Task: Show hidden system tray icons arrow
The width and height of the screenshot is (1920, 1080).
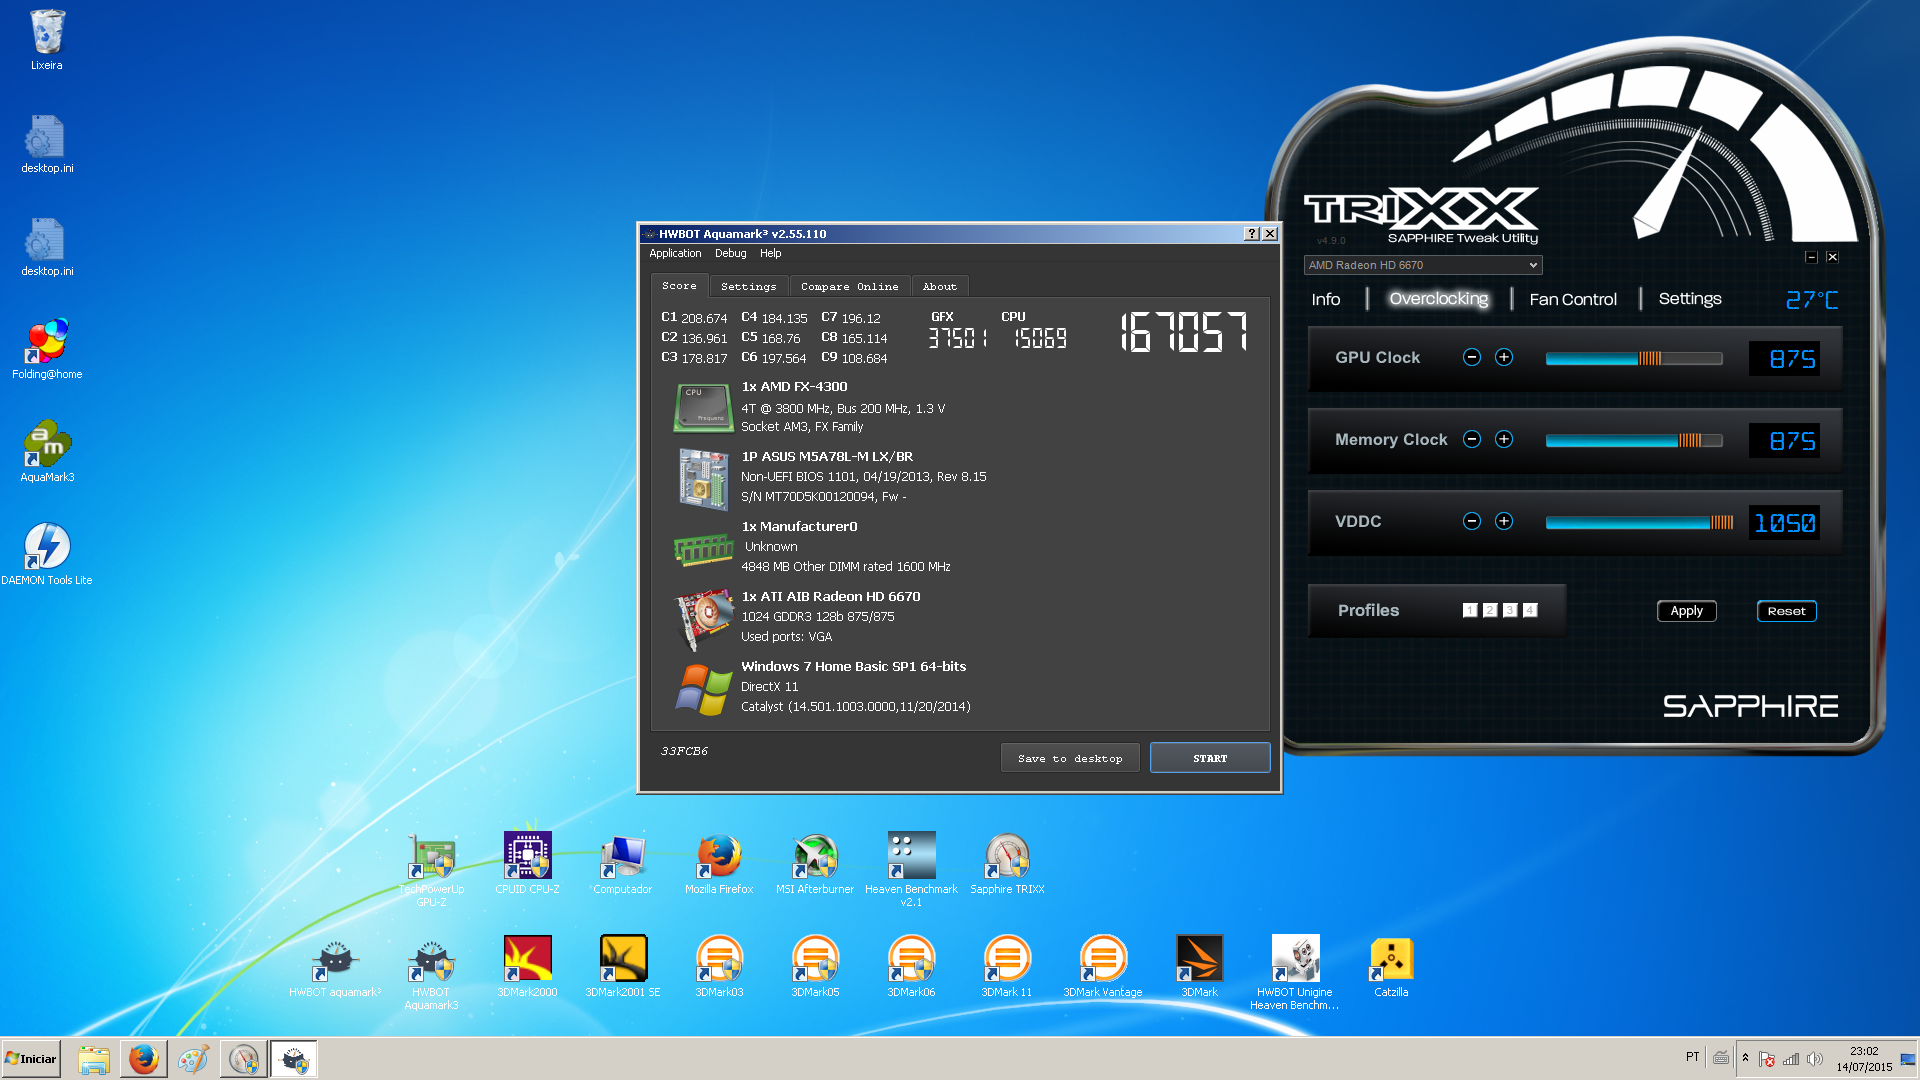Action: pos(1745,1058)
